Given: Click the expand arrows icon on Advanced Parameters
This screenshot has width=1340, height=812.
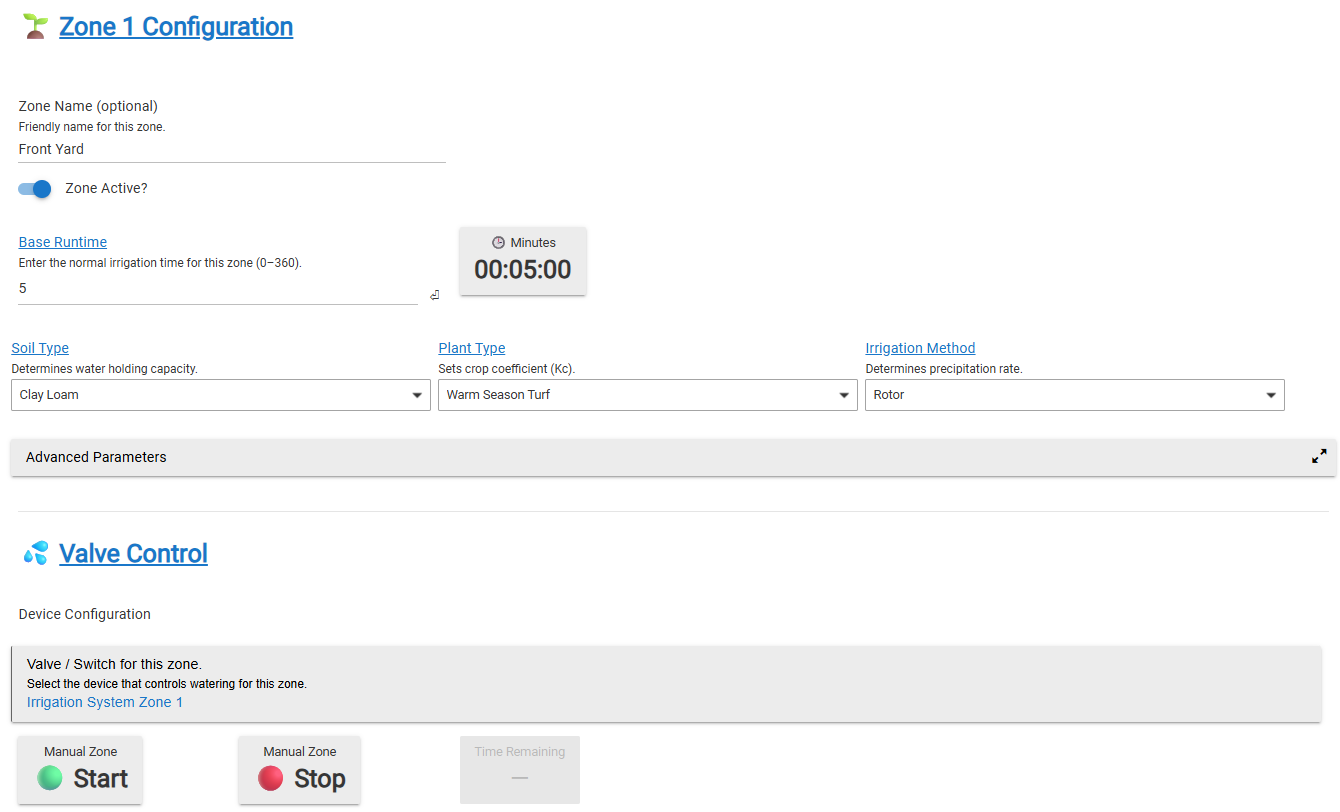Looking at the screenshot, I should click(1319, 456).
